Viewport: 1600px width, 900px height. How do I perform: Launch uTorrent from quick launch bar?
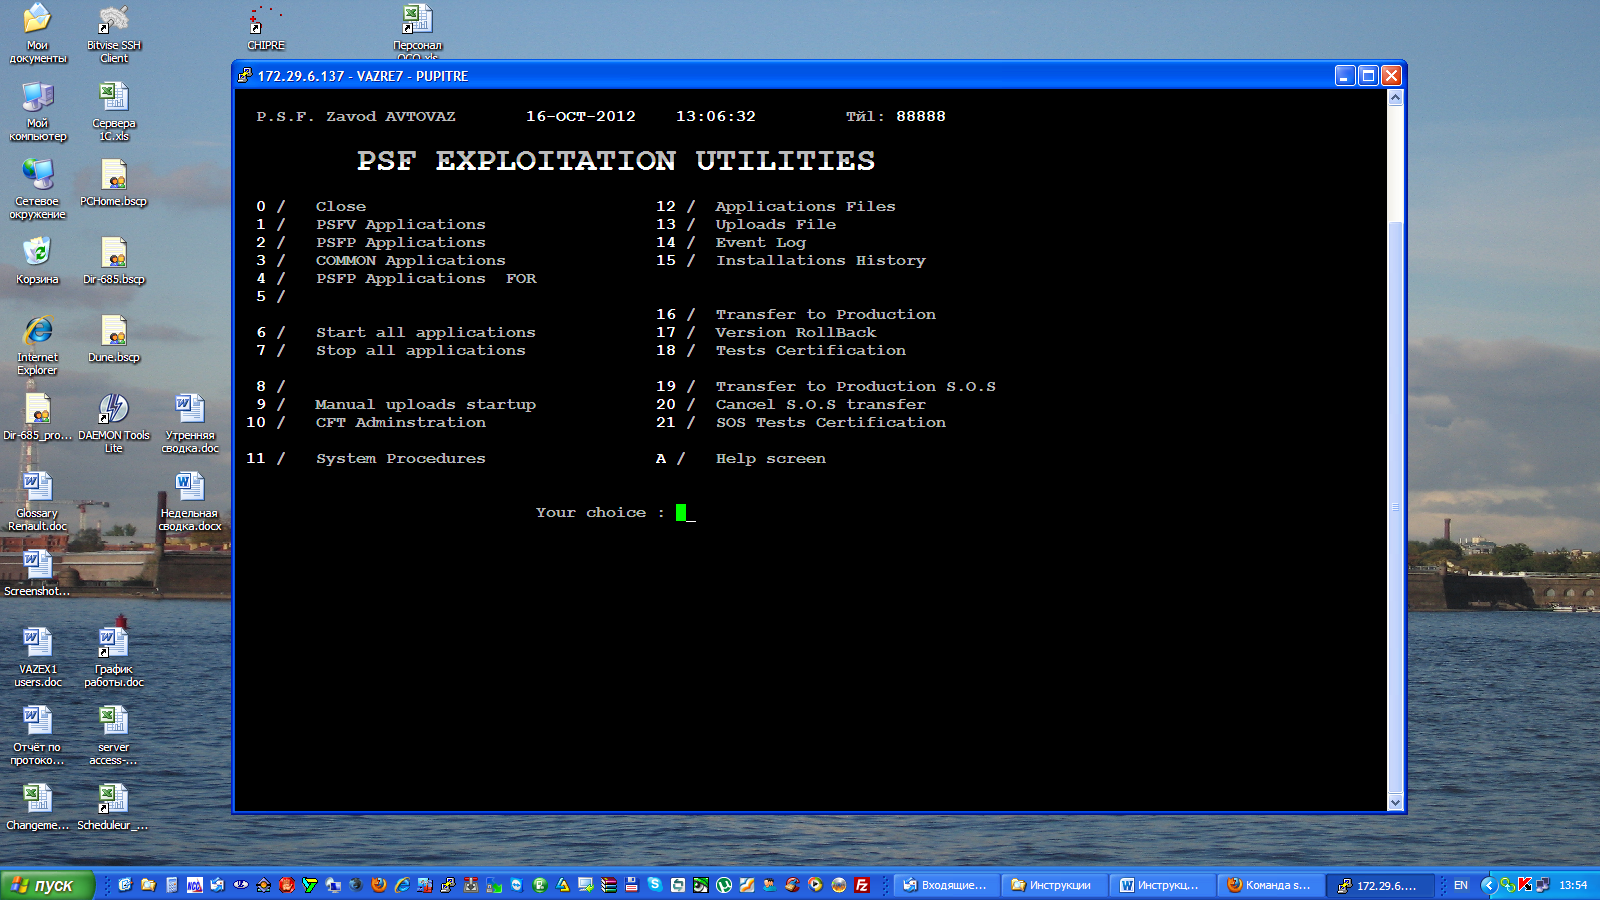click(x=723, y=885)
